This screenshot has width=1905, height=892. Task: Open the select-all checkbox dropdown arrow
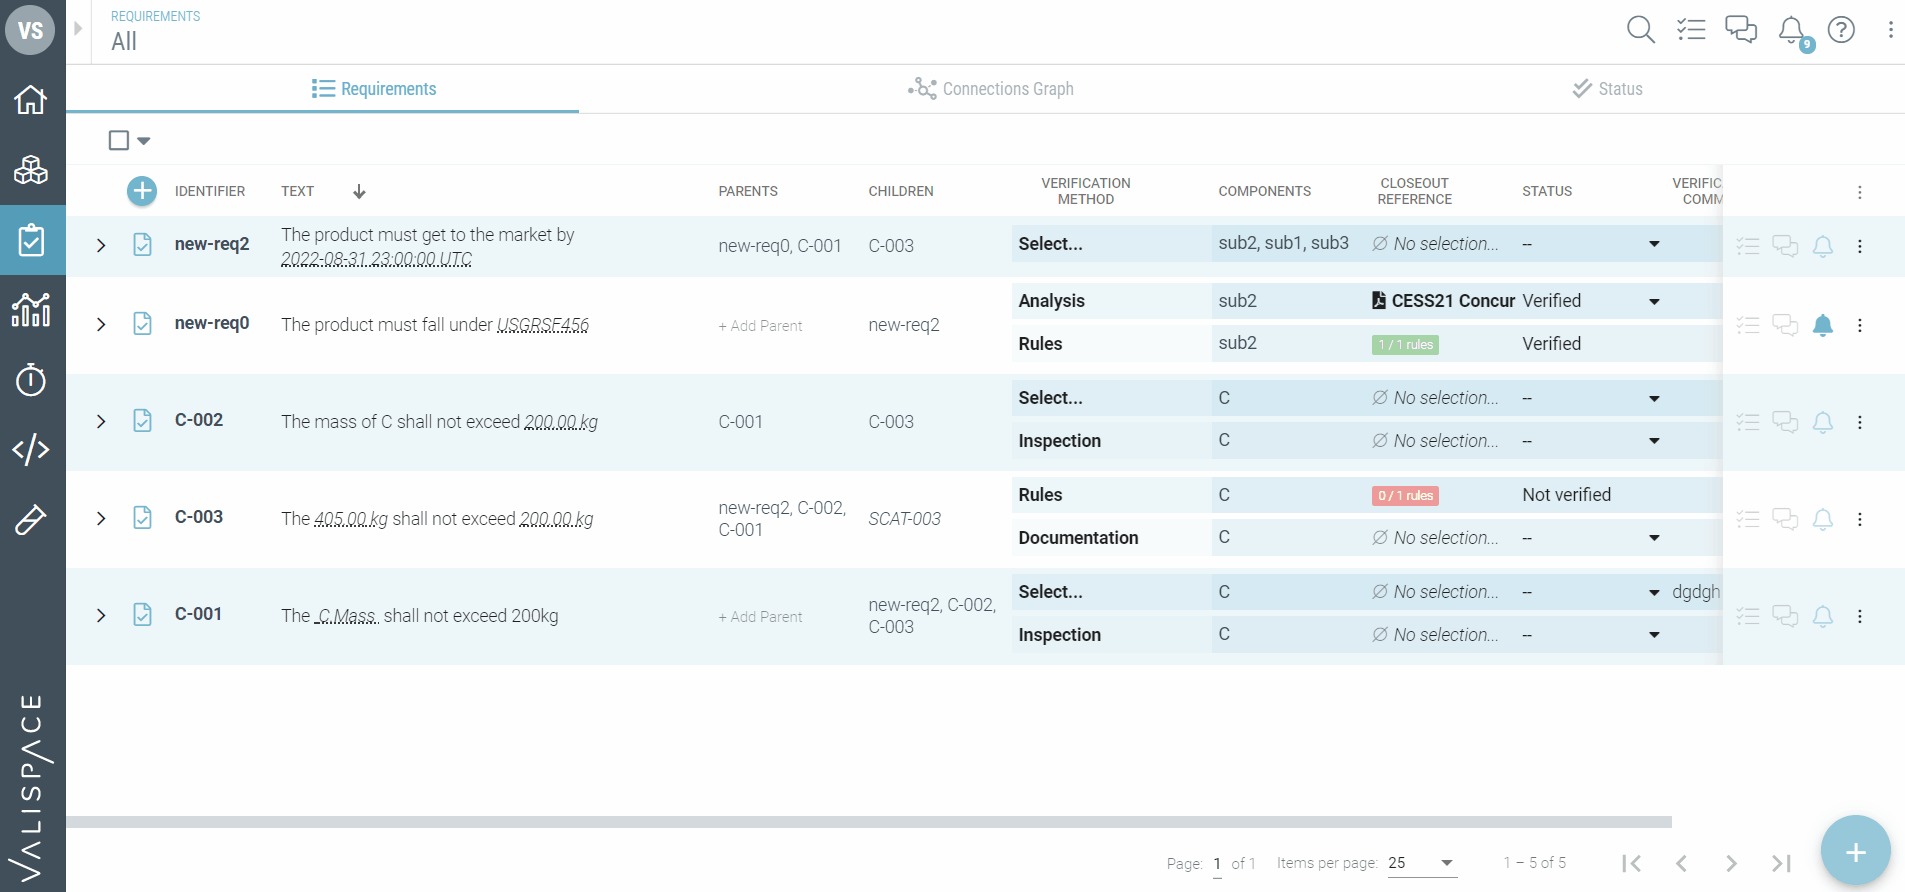pos(144,141)
